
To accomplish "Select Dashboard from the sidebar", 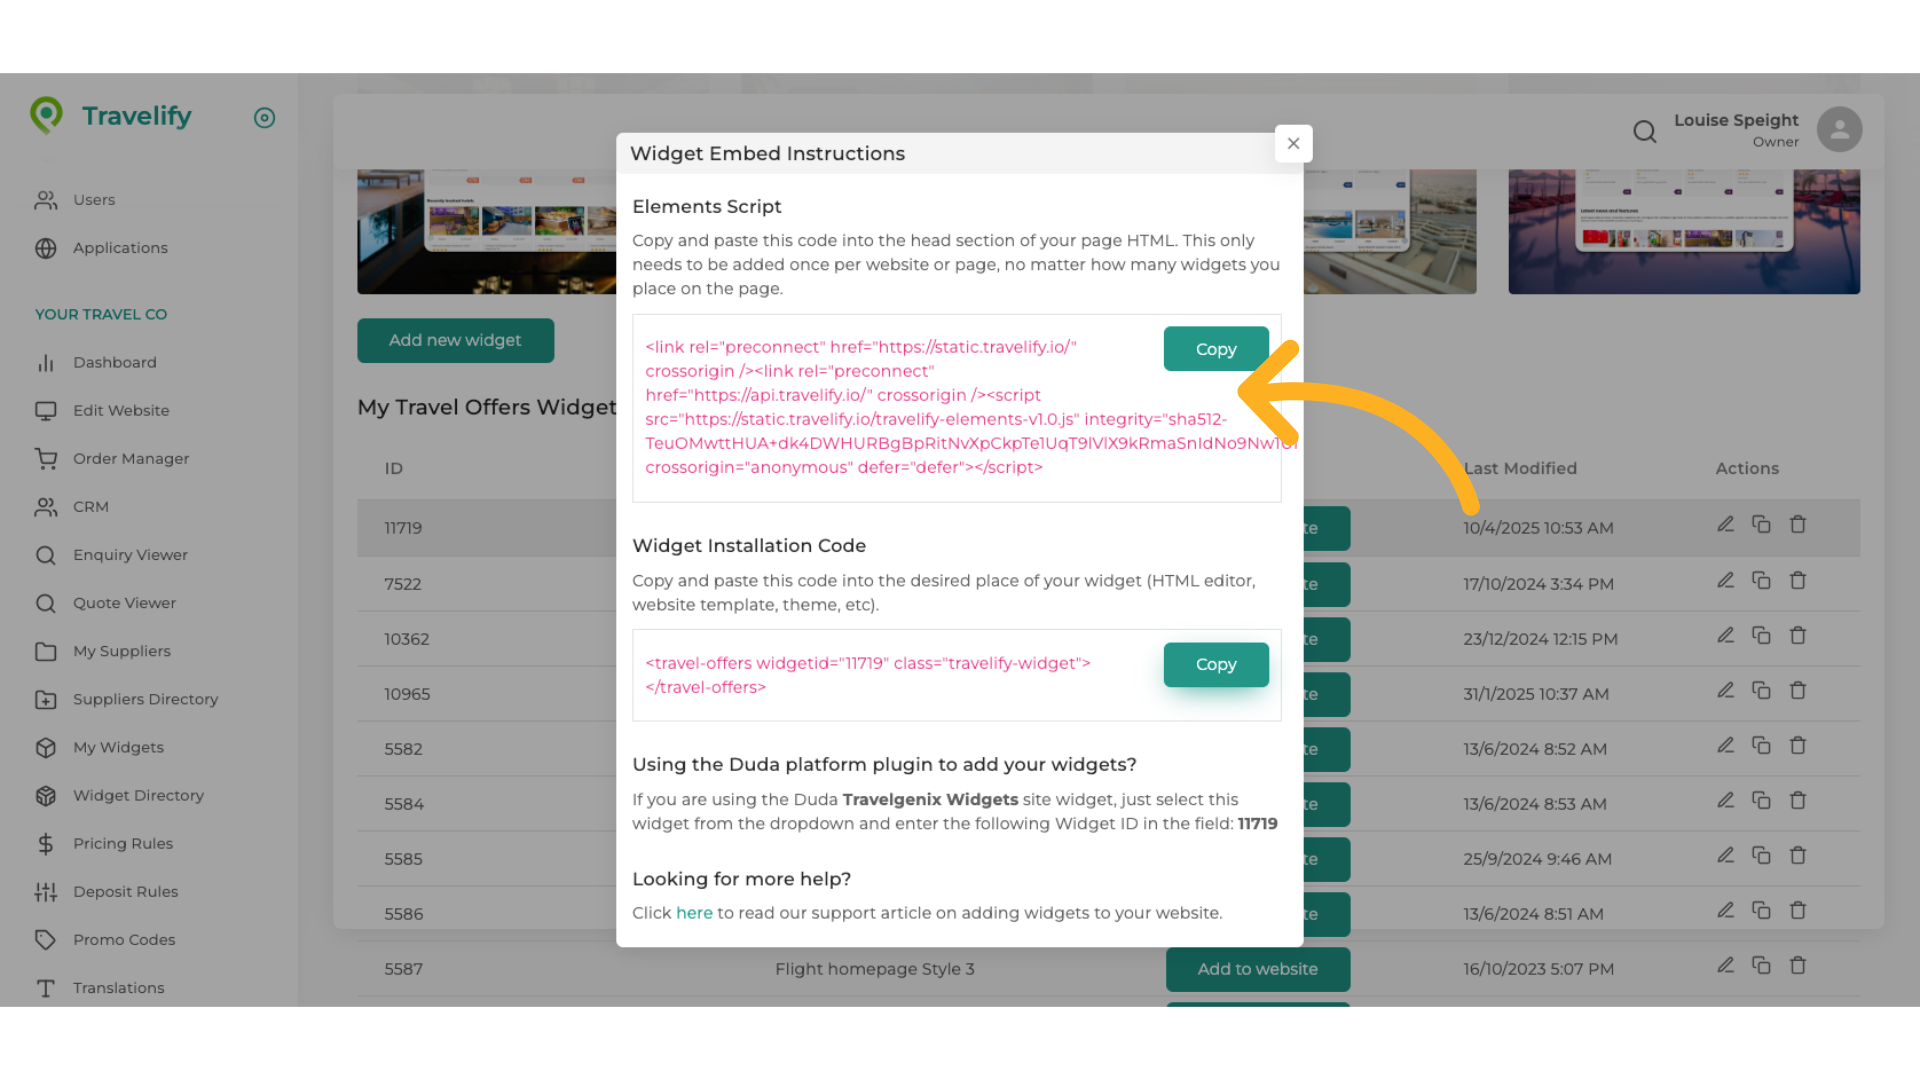I will (x=114, y=362).
